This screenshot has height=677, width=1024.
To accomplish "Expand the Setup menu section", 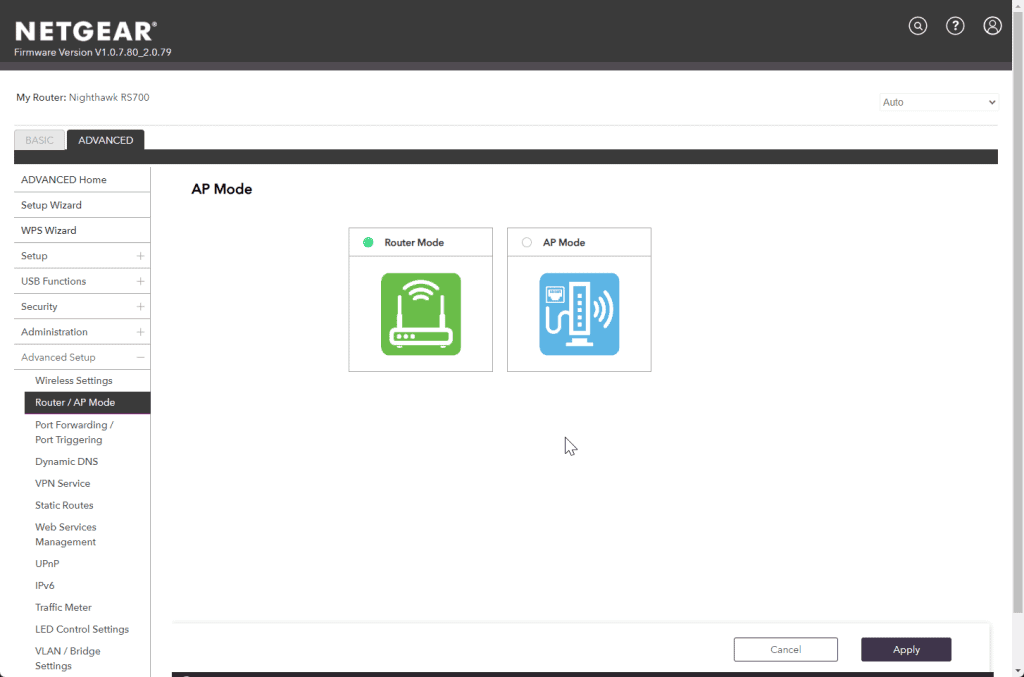I will coord(140,256).
